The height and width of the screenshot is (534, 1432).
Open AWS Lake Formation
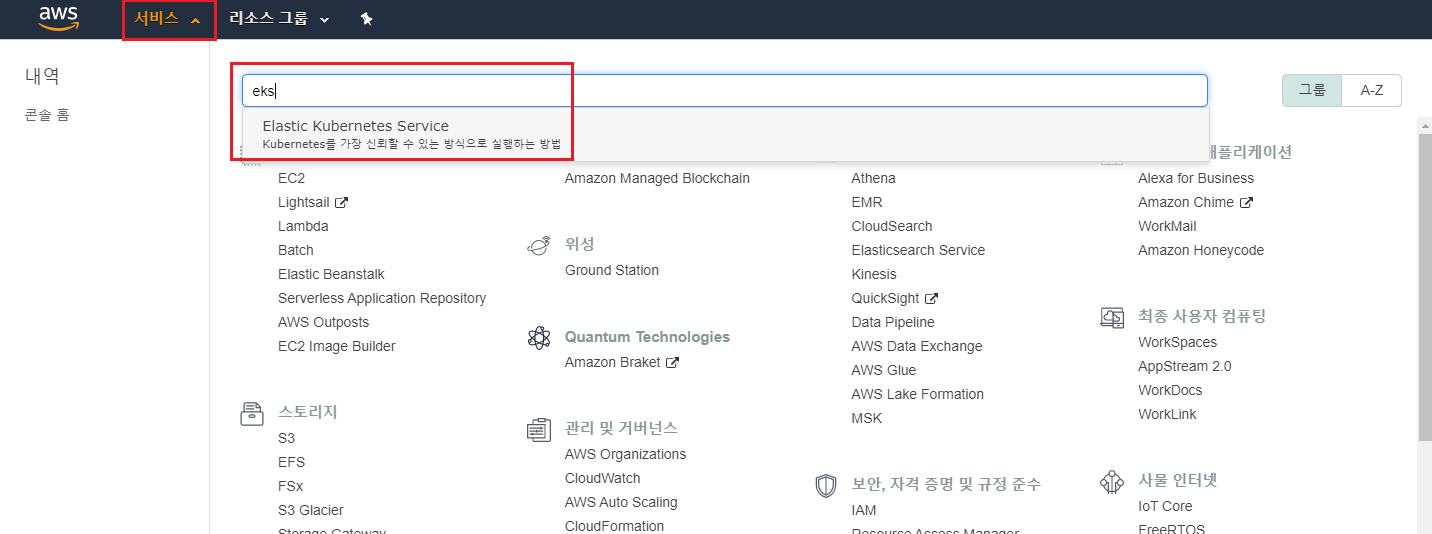918,394
